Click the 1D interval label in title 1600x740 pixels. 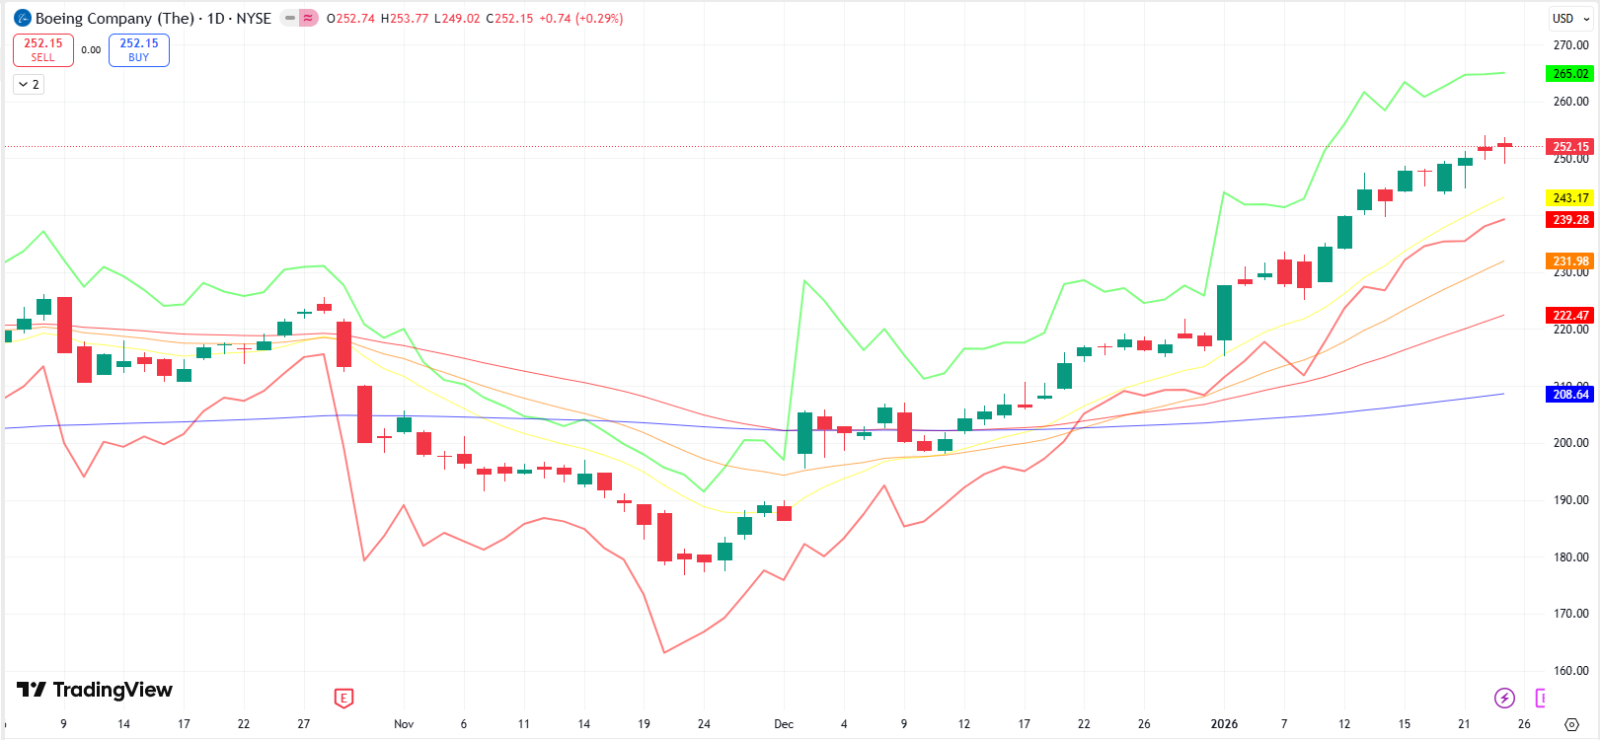coord(216,18)
